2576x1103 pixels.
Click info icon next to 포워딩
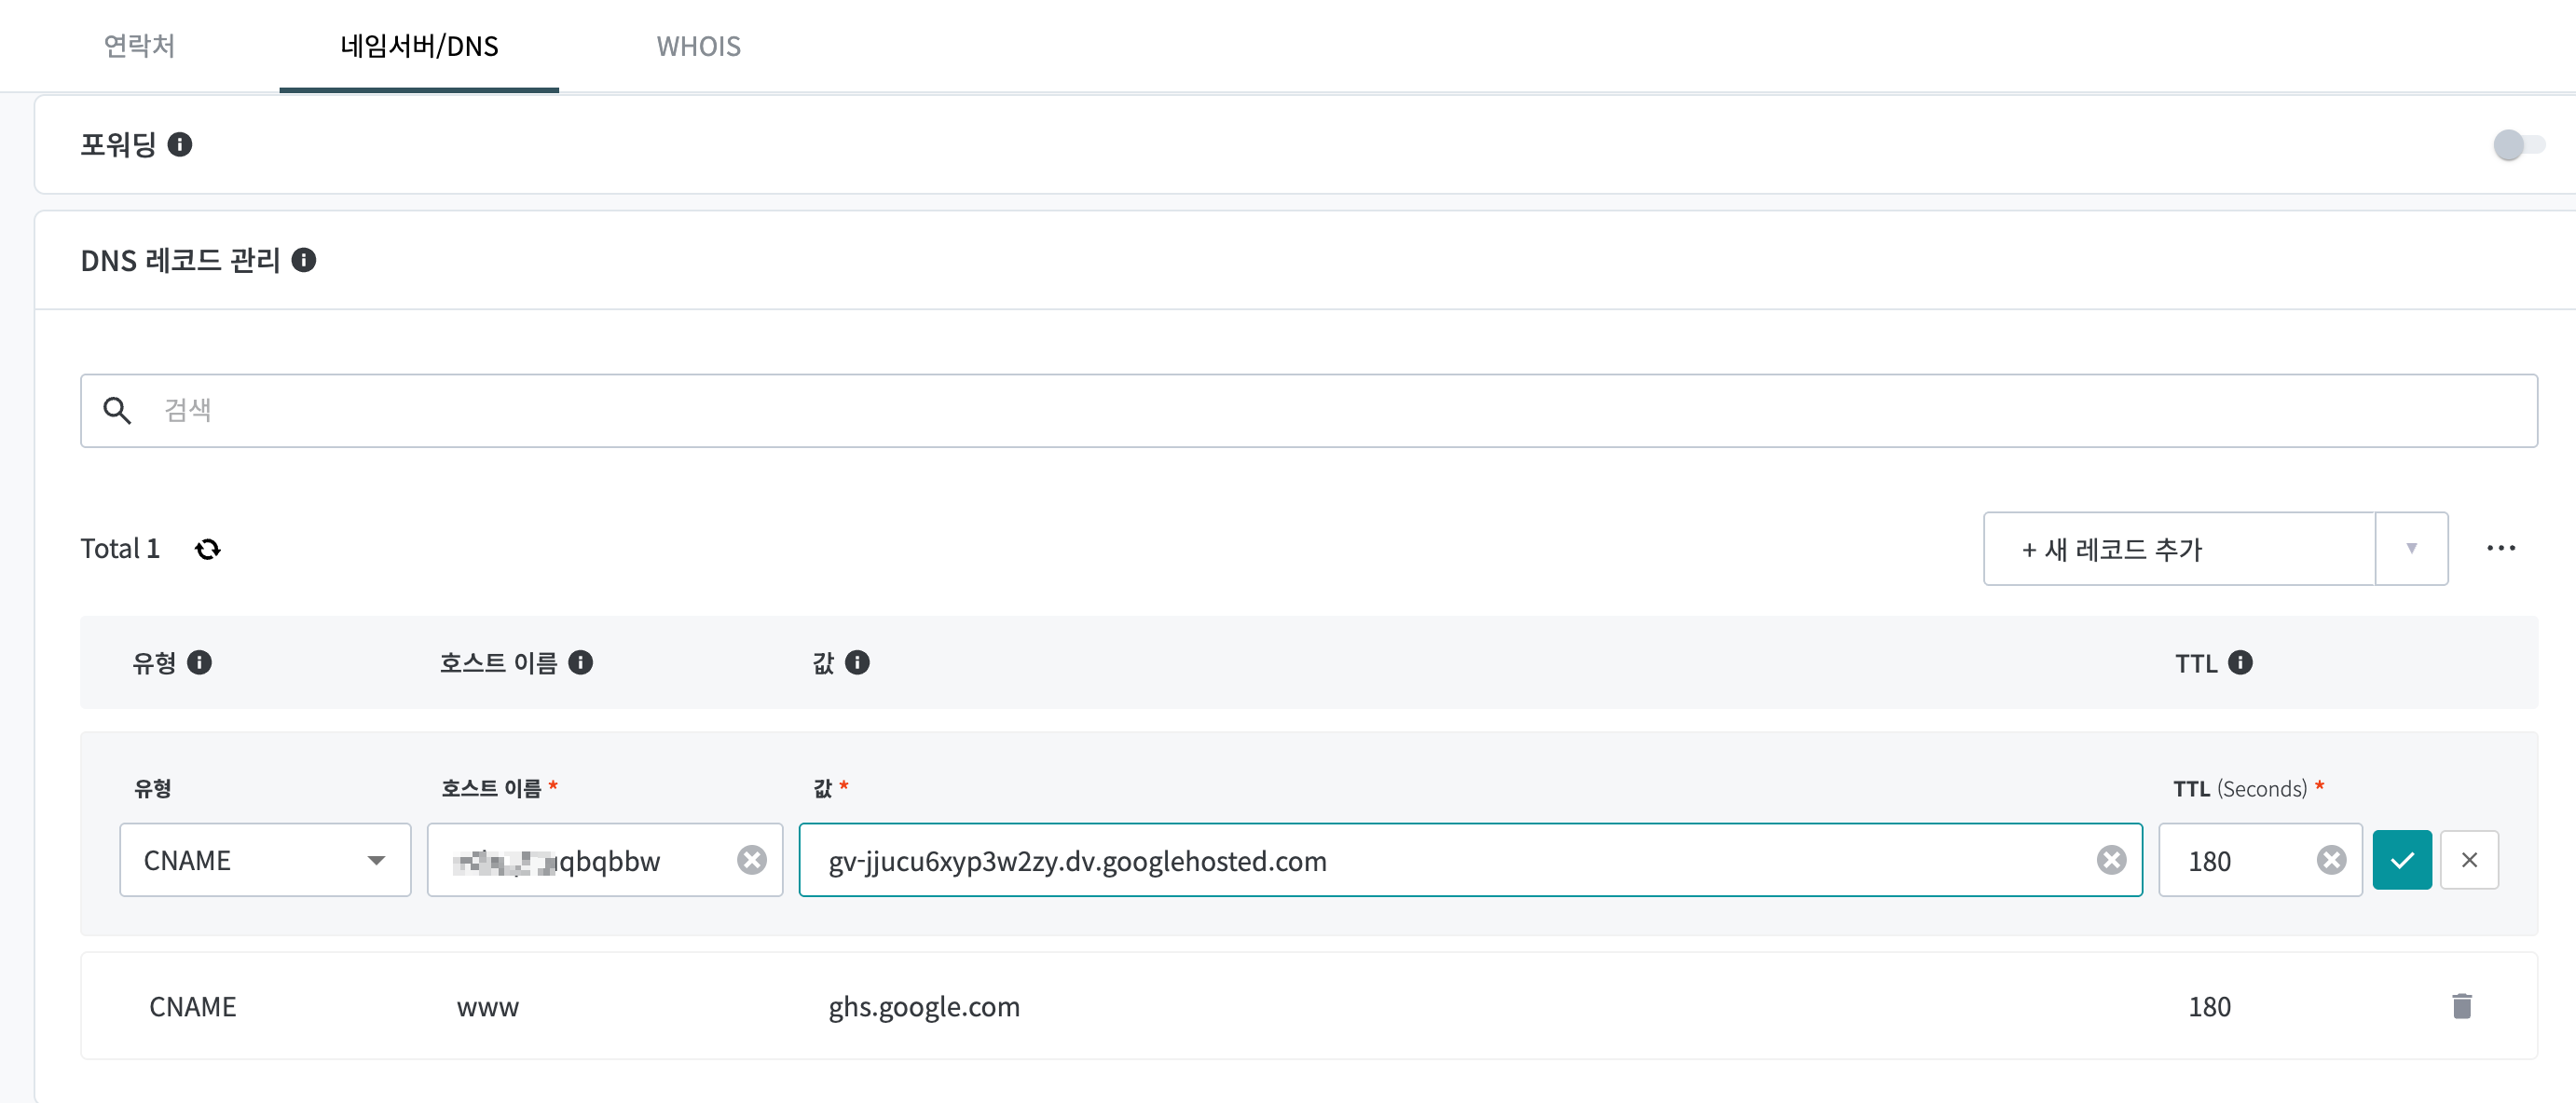[180, 145]
